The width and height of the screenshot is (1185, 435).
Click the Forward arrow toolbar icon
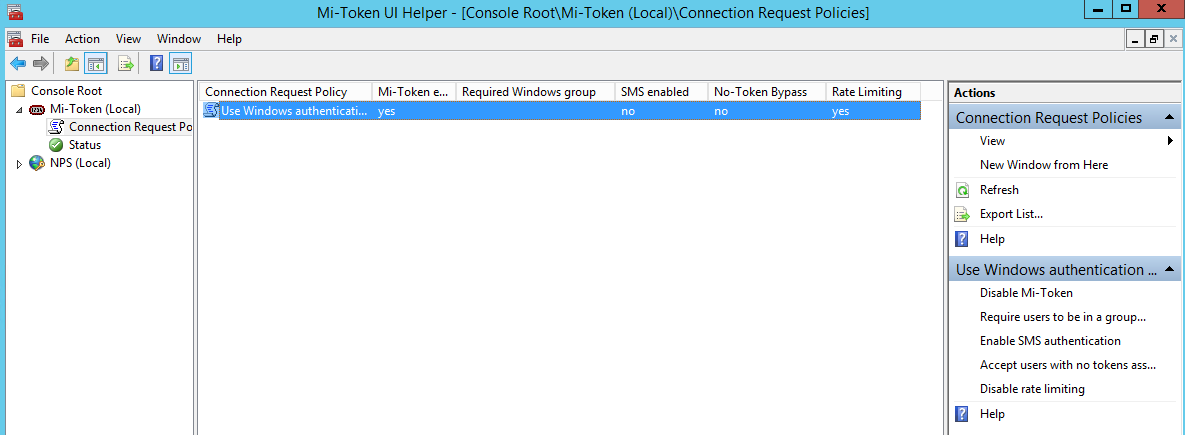[40, 63]
